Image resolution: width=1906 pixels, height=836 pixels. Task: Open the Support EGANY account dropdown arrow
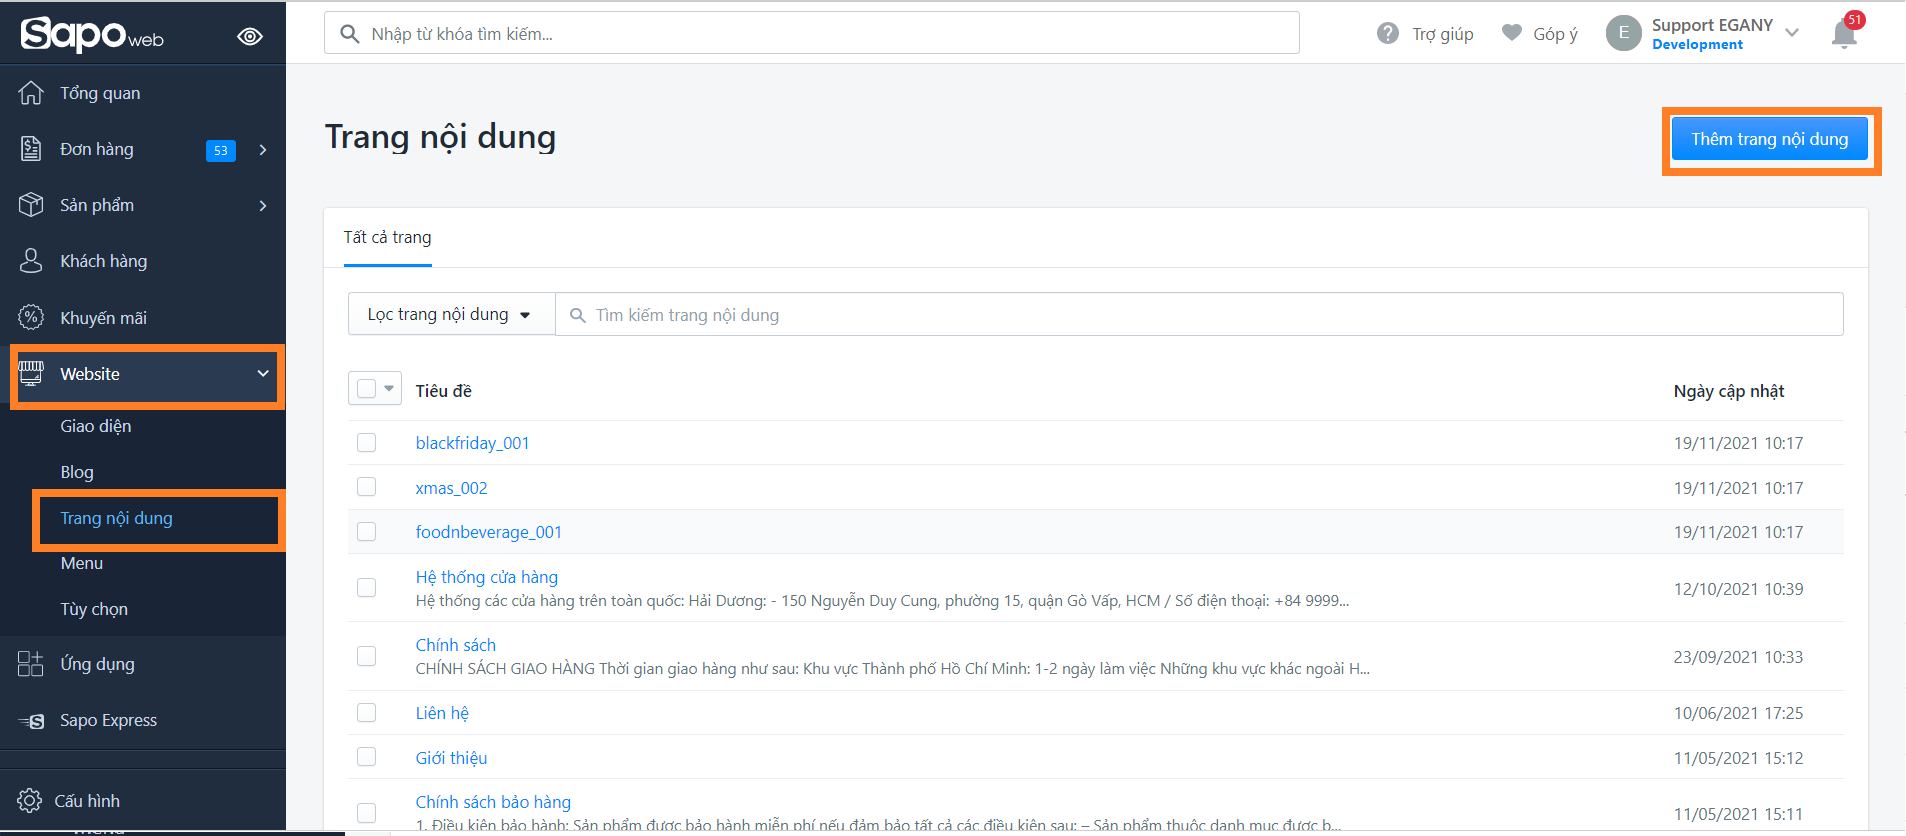(x=1792, y=33)
